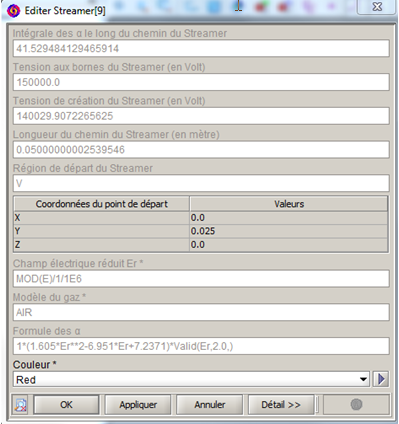Click the Appliquer button
Viewport: 399px width, 424px height.
138,405
